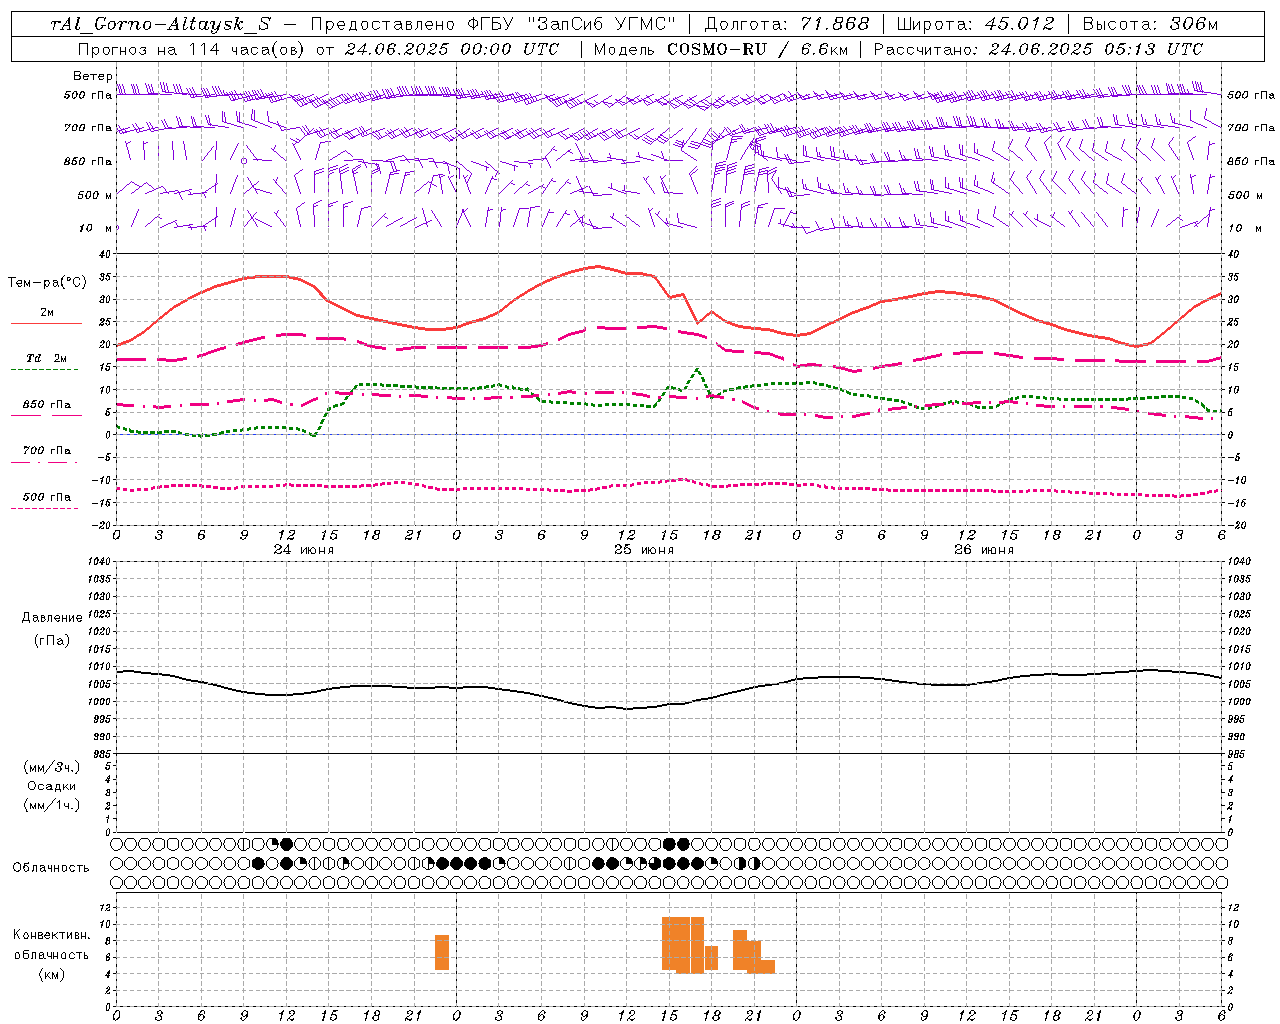This screenshot has height=1024, width=1280.
Task: Click the 25 июня date label
Action: click(x=644, y=550)
